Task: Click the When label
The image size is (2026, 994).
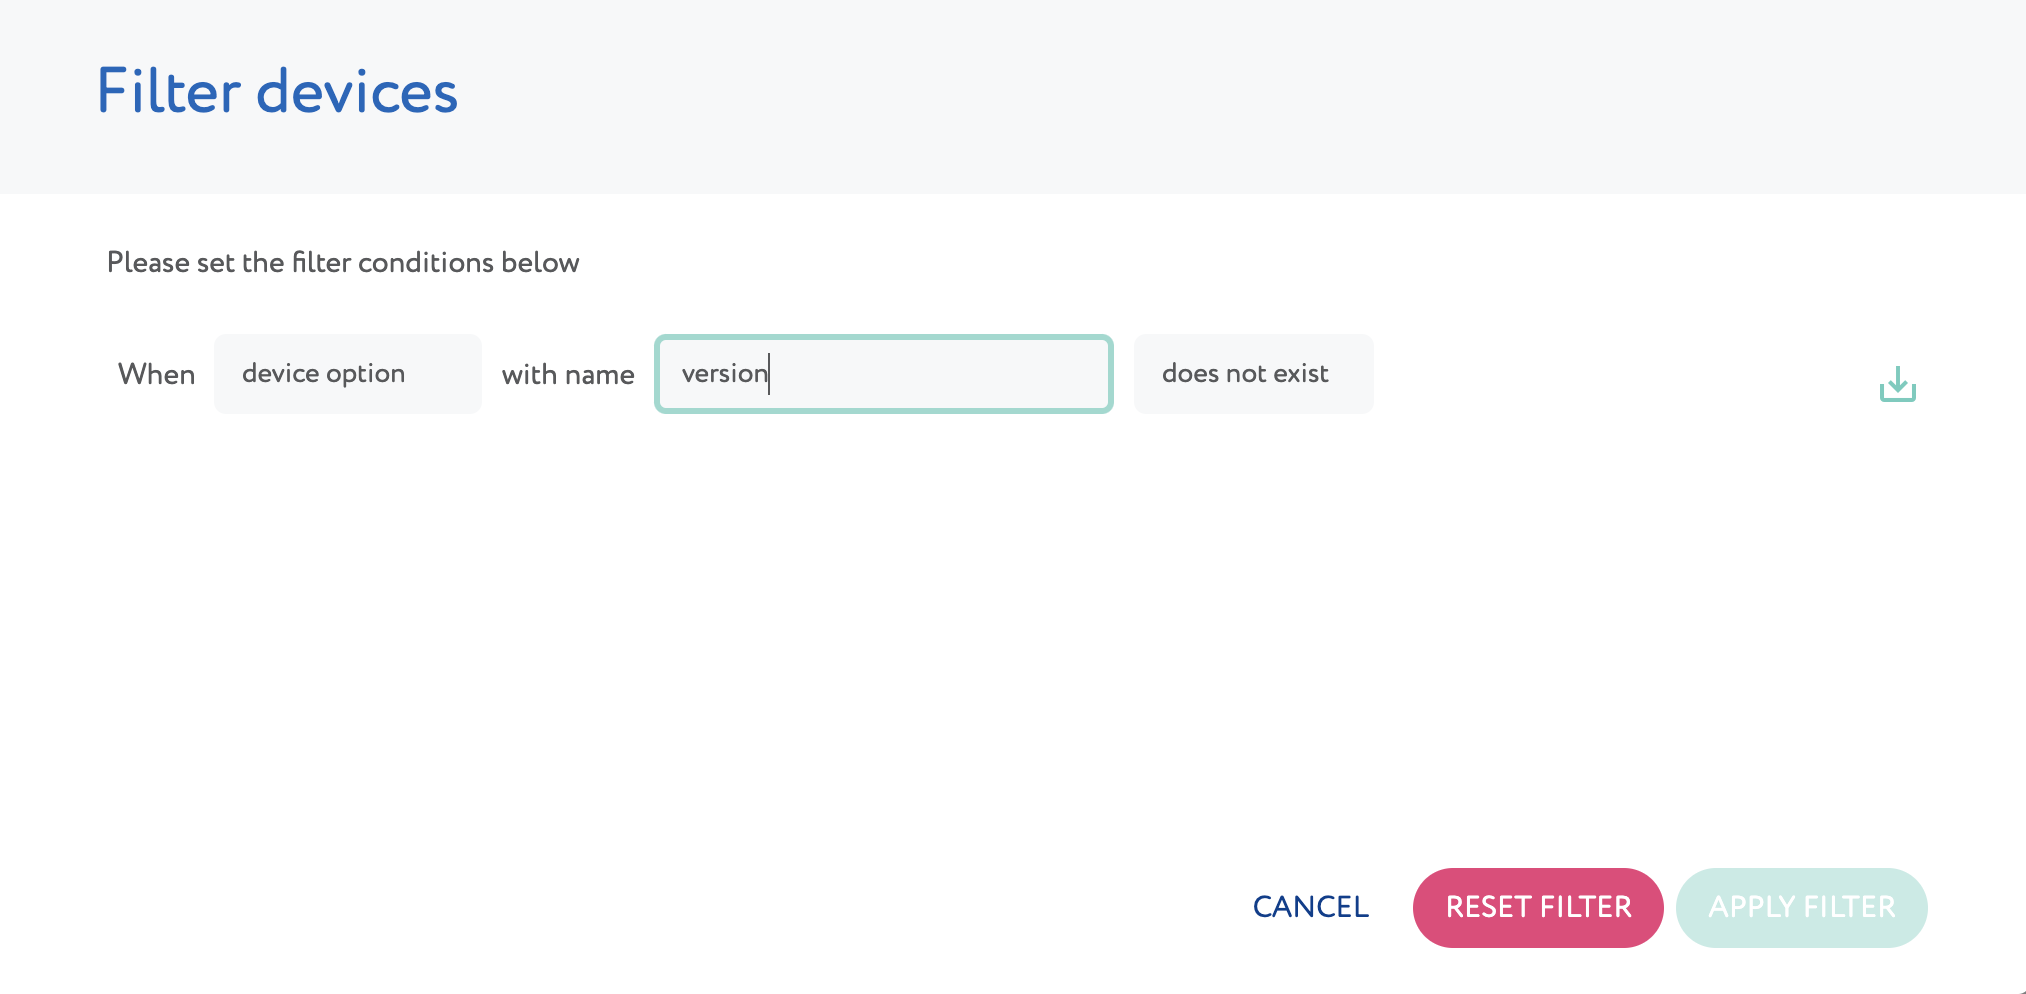Action: [x=156, y=374]
